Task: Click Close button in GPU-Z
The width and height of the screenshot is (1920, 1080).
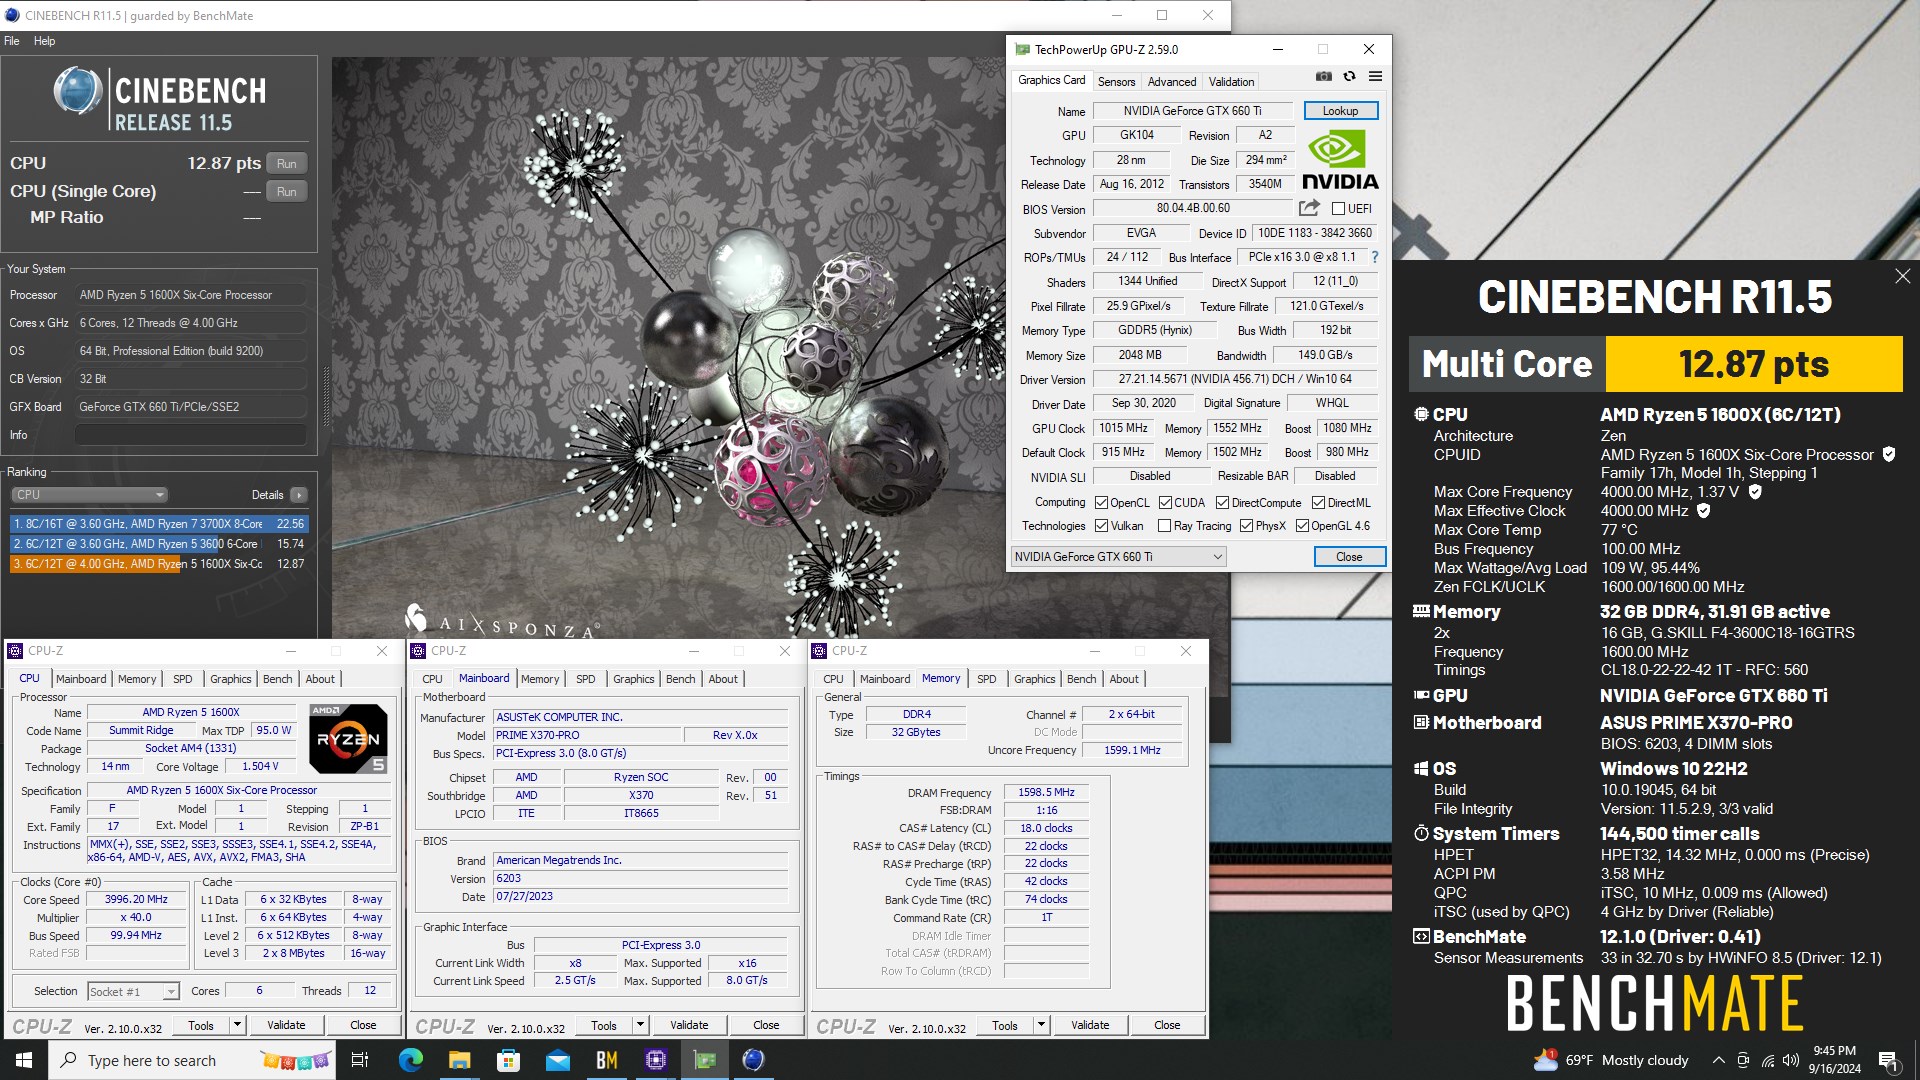Action: click(x=1349, y=557)
